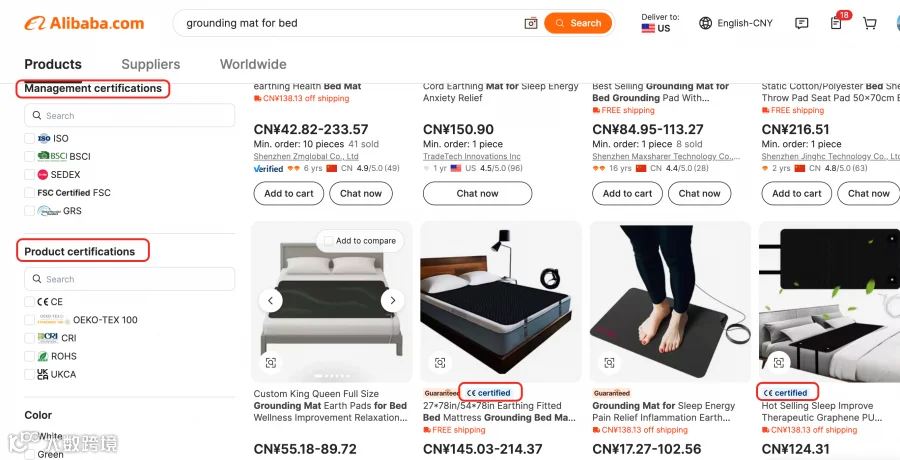This screenshot has height=460, width=900.
Task: Click the orange Search button
Action: click(x=578, y=24)
